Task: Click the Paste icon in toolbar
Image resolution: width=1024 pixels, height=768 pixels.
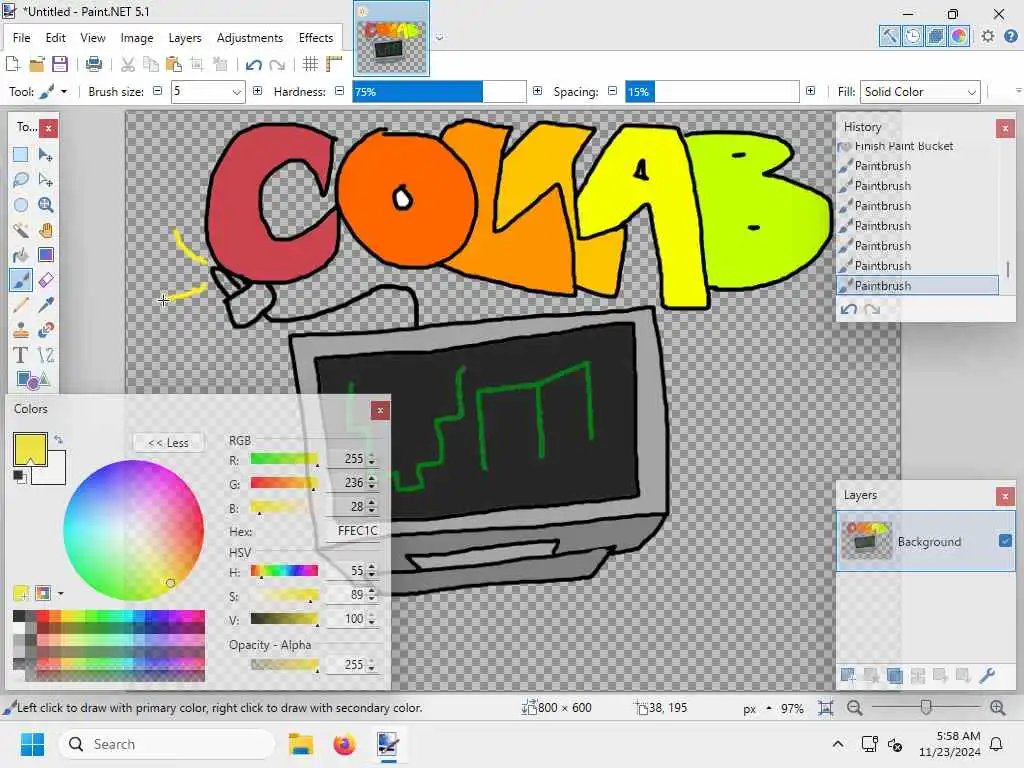Action: click(x=174, y=64)
